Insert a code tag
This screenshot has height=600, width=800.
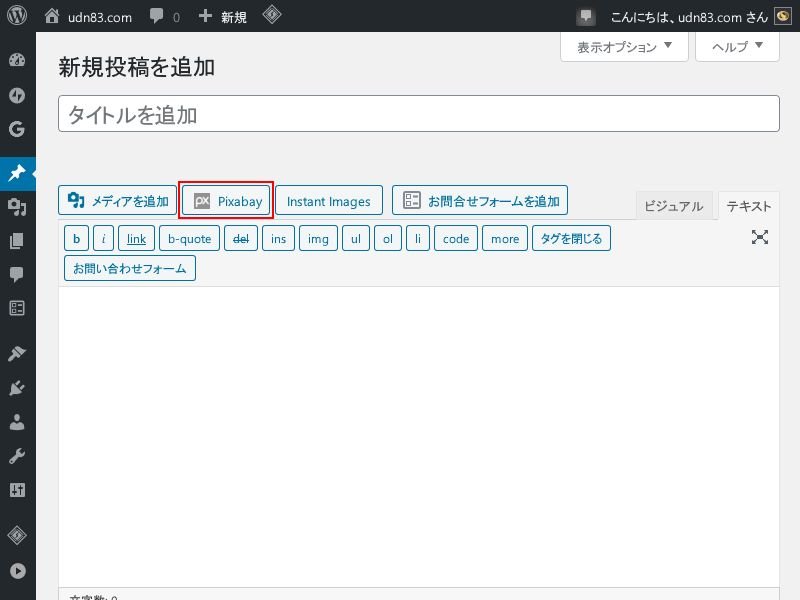point(456,238)
